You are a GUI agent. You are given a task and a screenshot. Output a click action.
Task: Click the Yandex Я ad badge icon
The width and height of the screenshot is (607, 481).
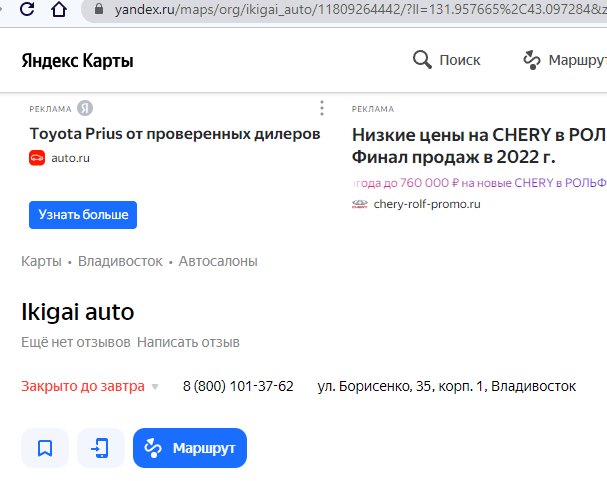pos(85,108)
